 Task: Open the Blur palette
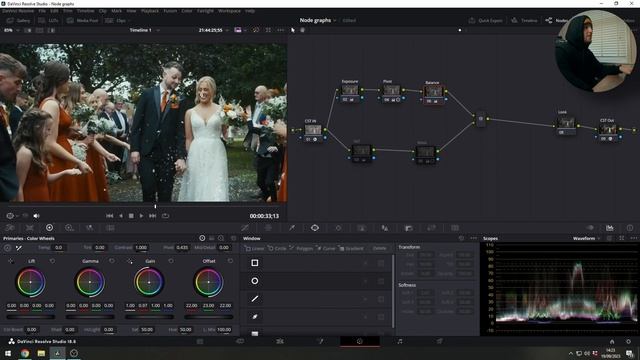pyautogui.click(x=385, y=228)
